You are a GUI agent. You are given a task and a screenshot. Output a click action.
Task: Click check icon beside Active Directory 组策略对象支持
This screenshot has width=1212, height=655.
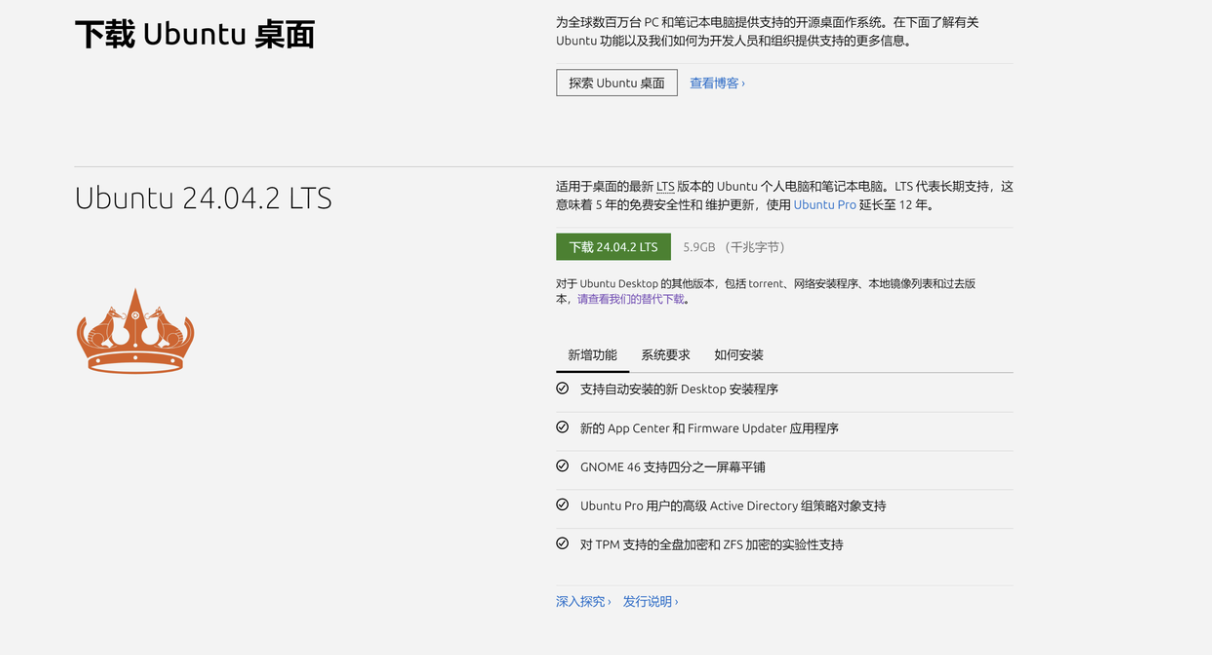[562, 505]
